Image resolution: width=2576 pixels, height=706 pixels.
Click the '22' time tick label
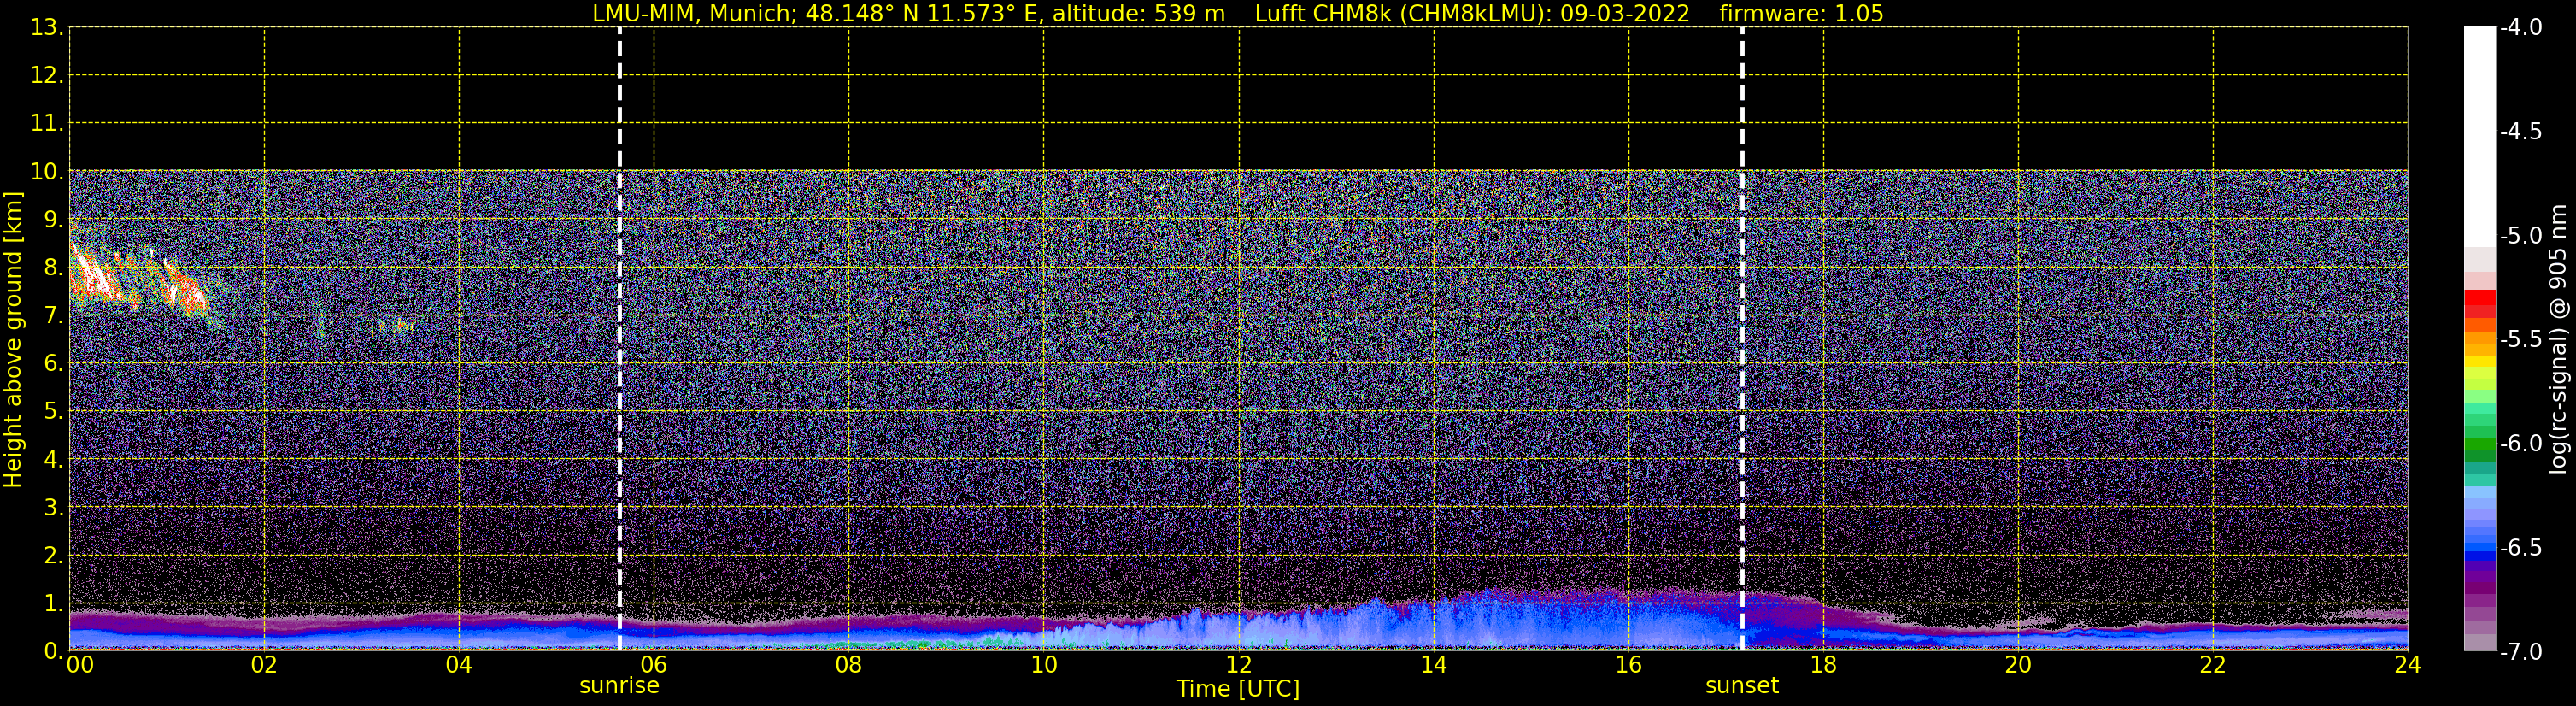click(x=2213, y=665)
